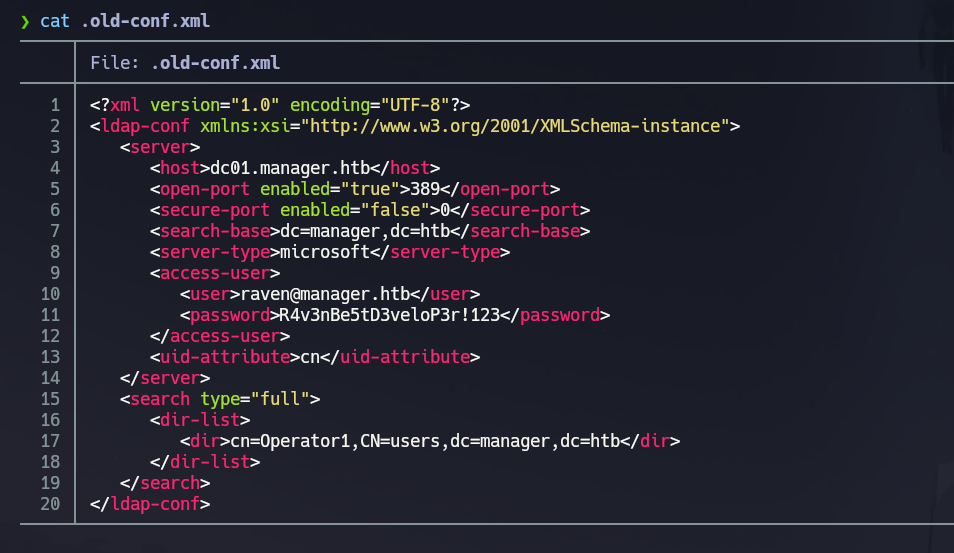Click the opening 'search-base' tag name

pyautogui.click(x=215, y=231)
